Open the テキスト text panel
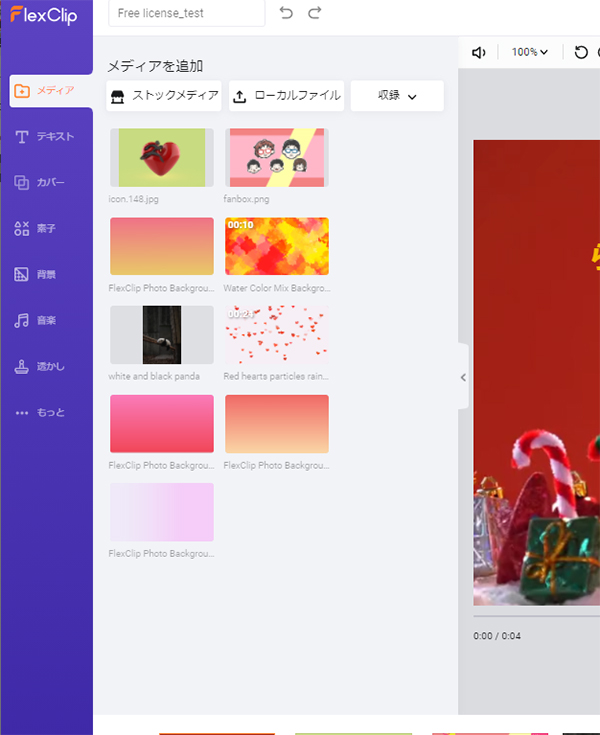This screenshot has height=735, width=600. [46, 136]
